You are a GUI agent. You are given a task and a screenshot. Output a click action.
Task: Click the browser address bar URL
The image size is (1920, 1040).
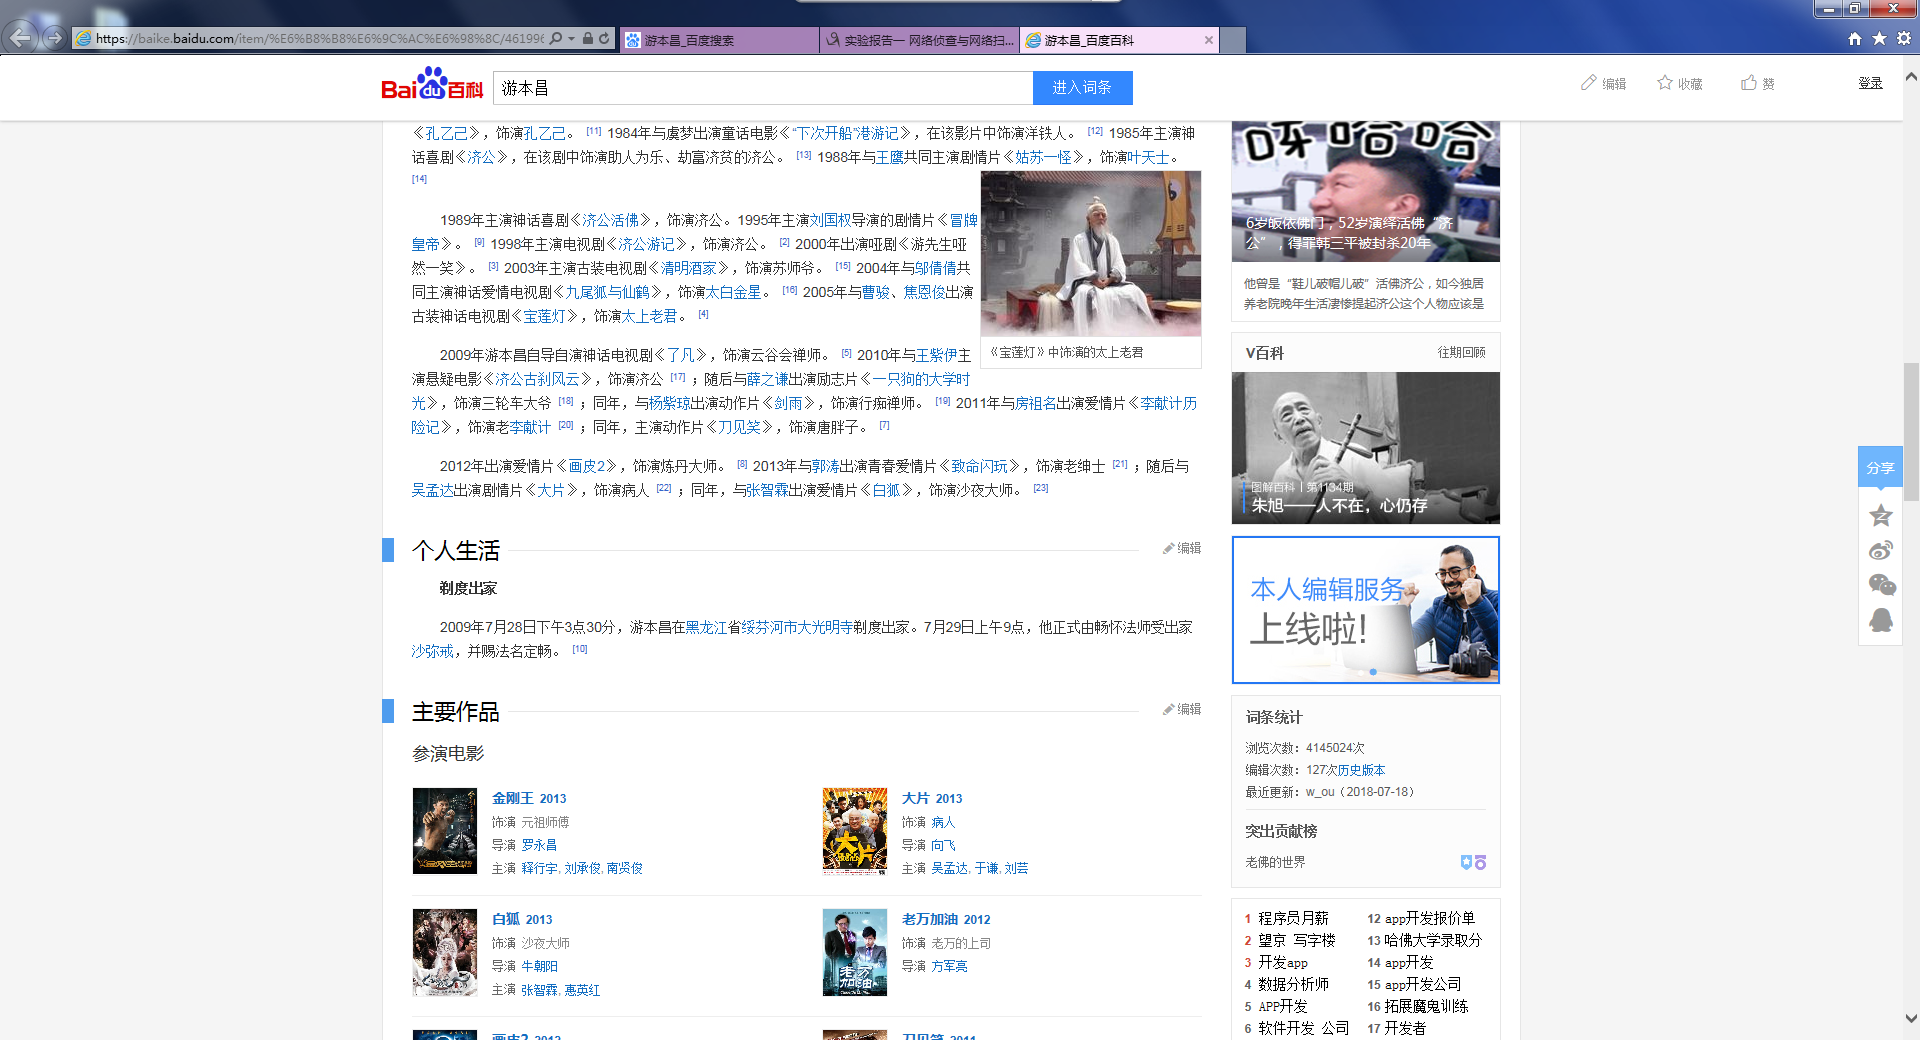[320, 39]
